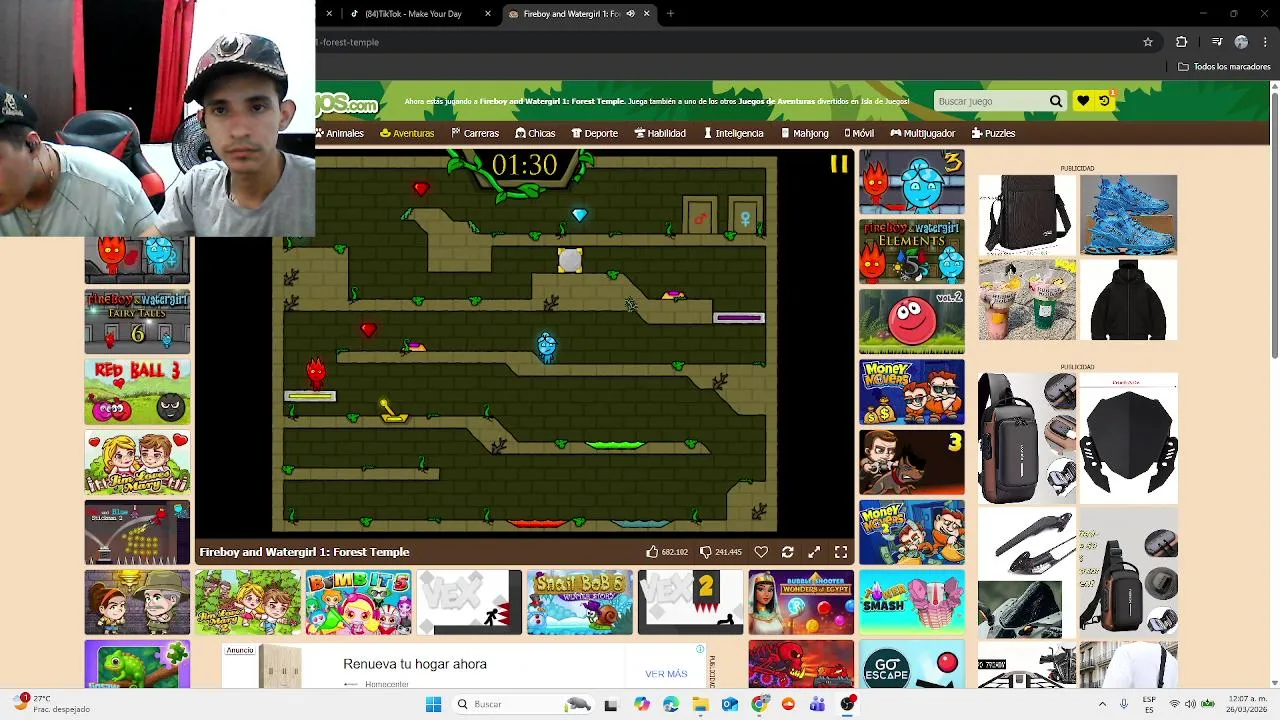Open Bubble Shooter Wonders of Egypt thumbnail
The width and height of the screenshot is (1280, 720).
click(801, 602)
